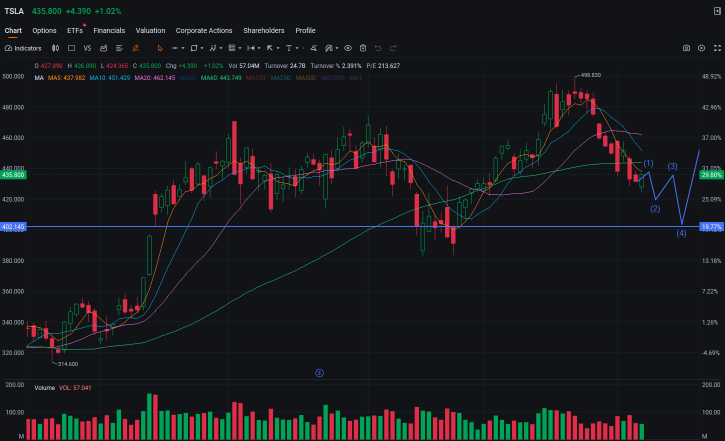The width and height of the screenshot is (725, 441).
Task: Click the 19.77% label on right axis
Action: [711, 227]
